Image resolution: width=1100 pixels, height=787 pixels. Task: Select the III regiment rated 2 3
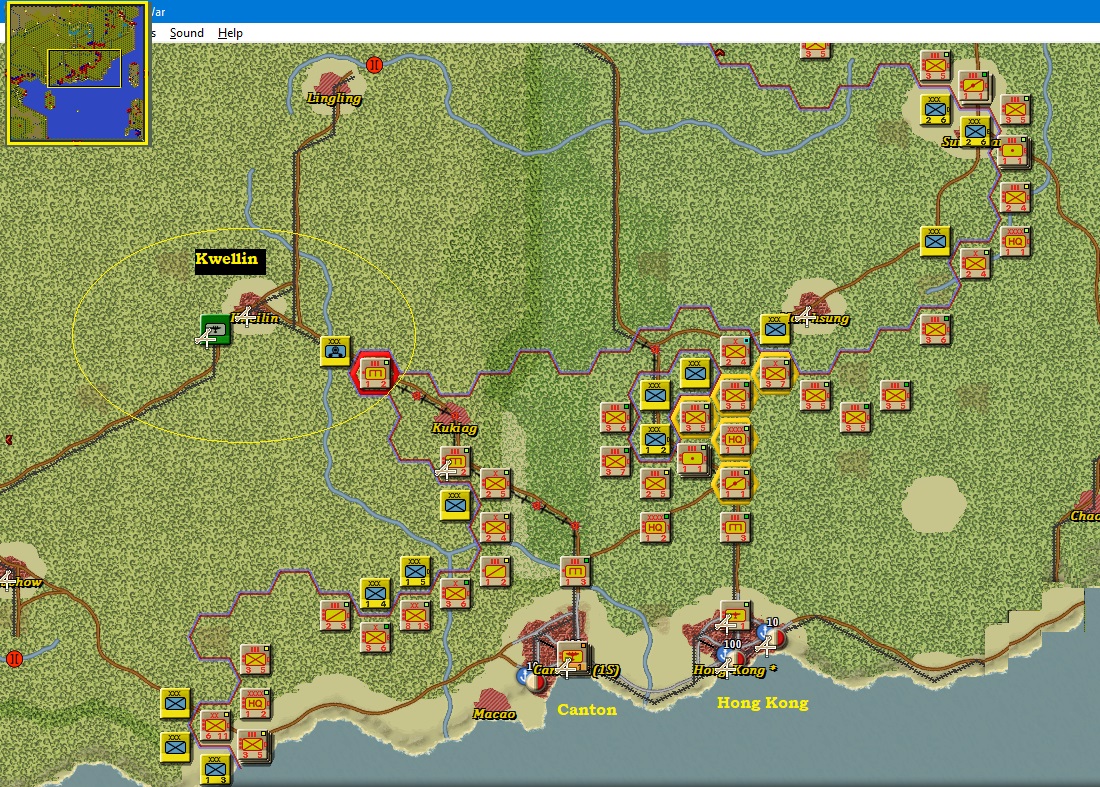[335, 615]
